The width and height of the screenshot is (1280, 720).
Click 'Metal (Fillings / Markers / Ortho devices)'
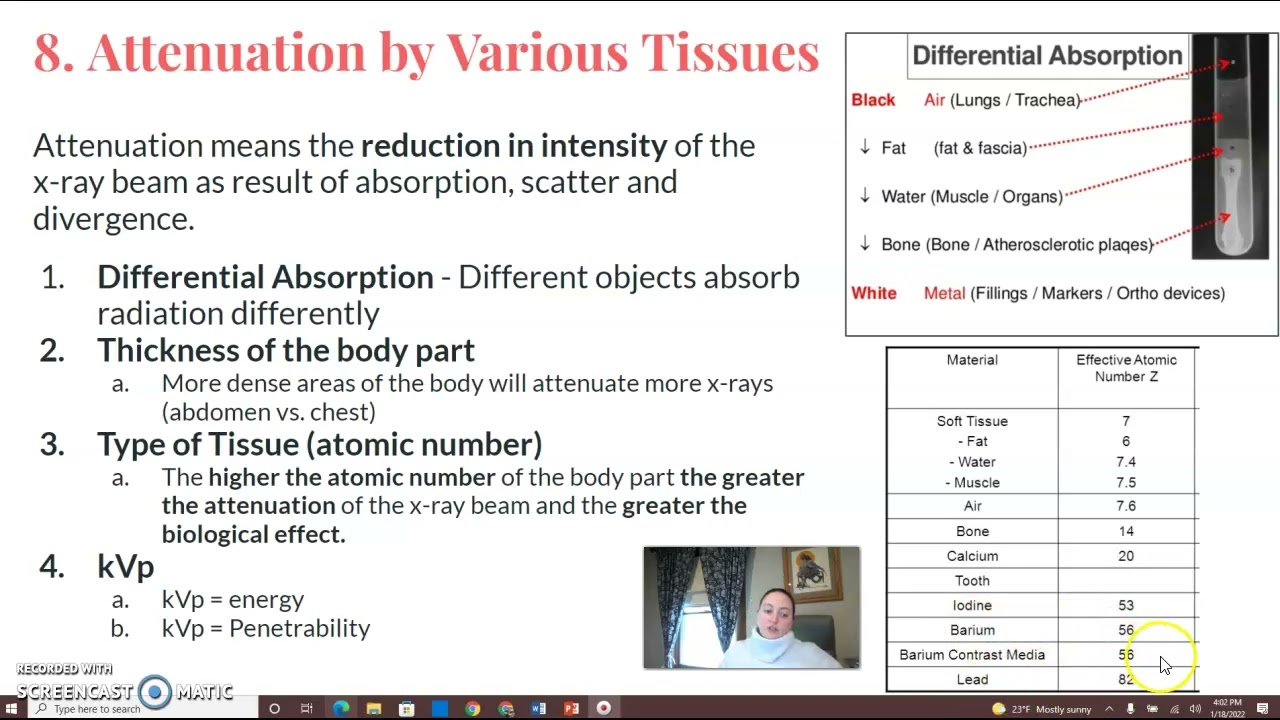1074,293
